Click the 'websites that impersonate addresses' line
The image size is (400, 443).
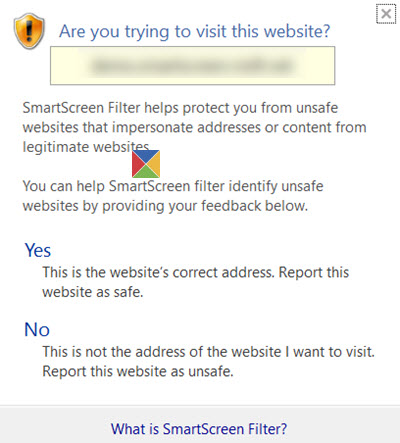(195, 128)
